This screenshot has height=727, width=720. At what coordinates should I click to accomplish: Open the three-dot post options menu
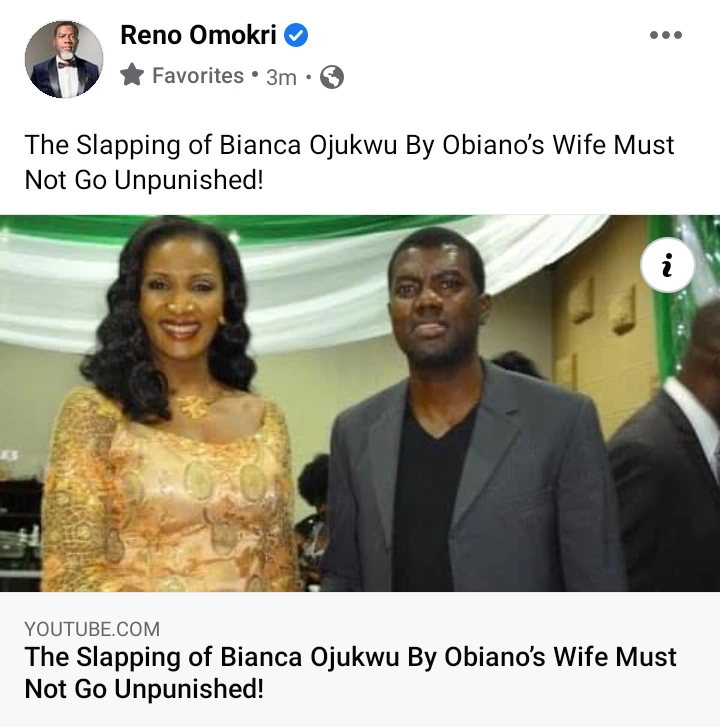(x=665, y=35)
